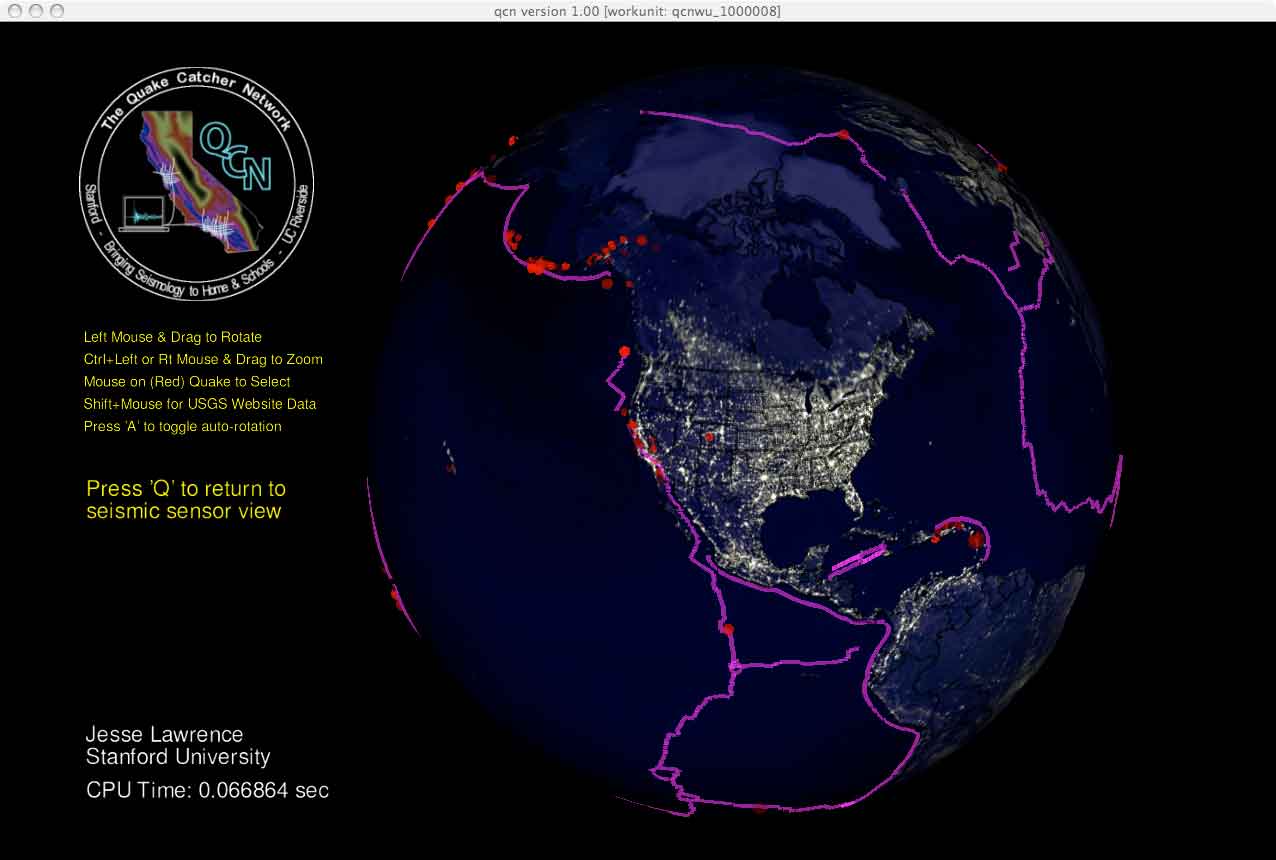This screenshot has width=1276, height=860.
Task: Click the red quake marker near Hawaii
Action: [449, 466]
